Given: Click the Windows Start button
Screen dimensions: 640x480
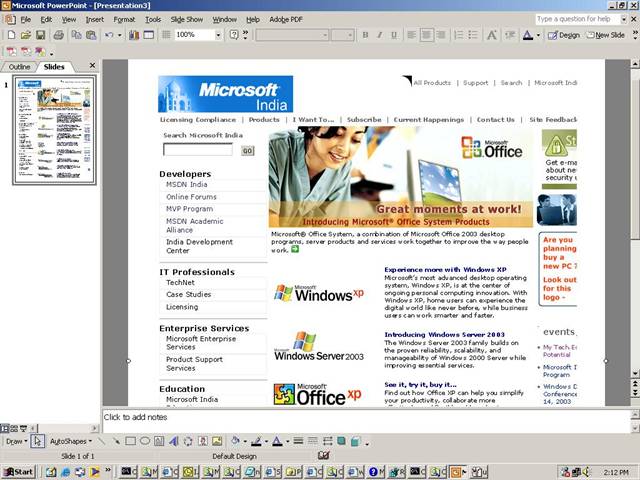Looking at the screenshot, I should [19, 472].
